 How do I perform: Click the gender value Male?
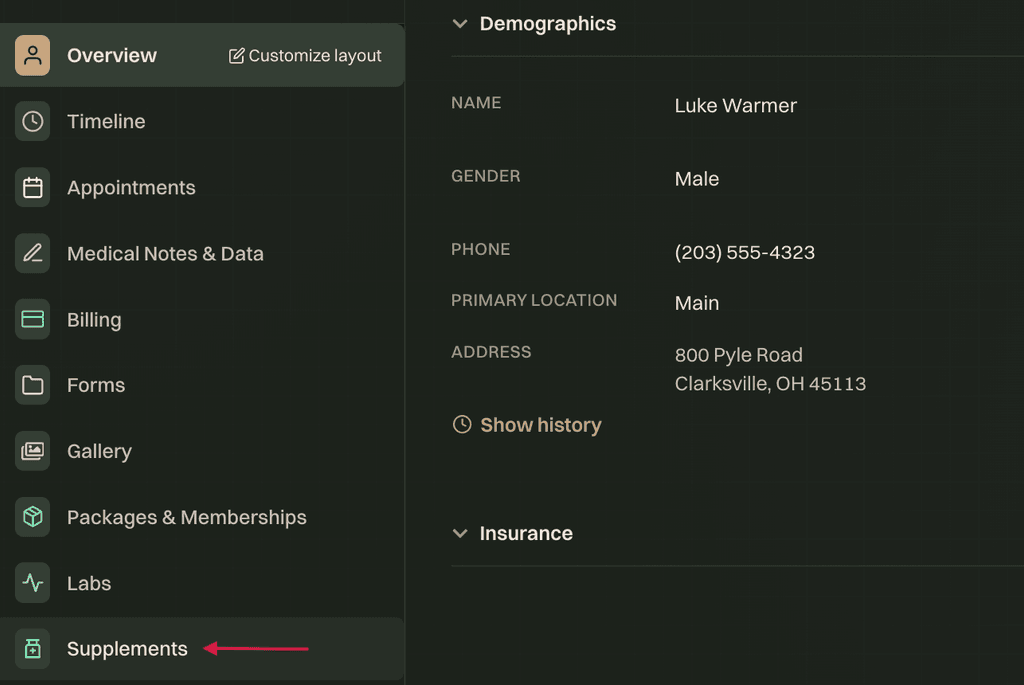pos(697,178)
